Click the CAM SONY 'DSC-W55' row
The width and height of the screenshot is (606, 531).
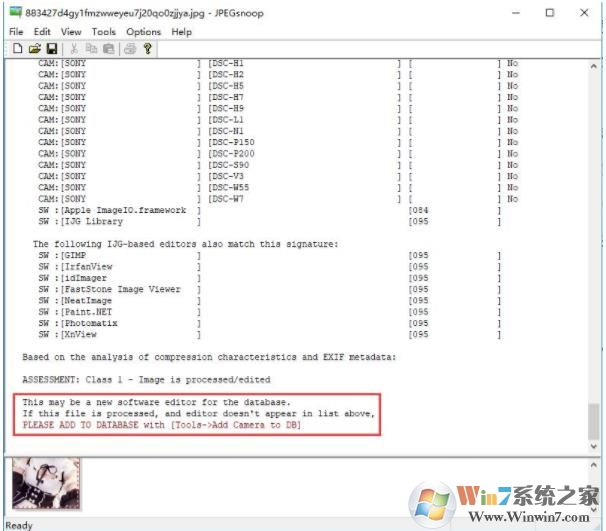(278, 187)
